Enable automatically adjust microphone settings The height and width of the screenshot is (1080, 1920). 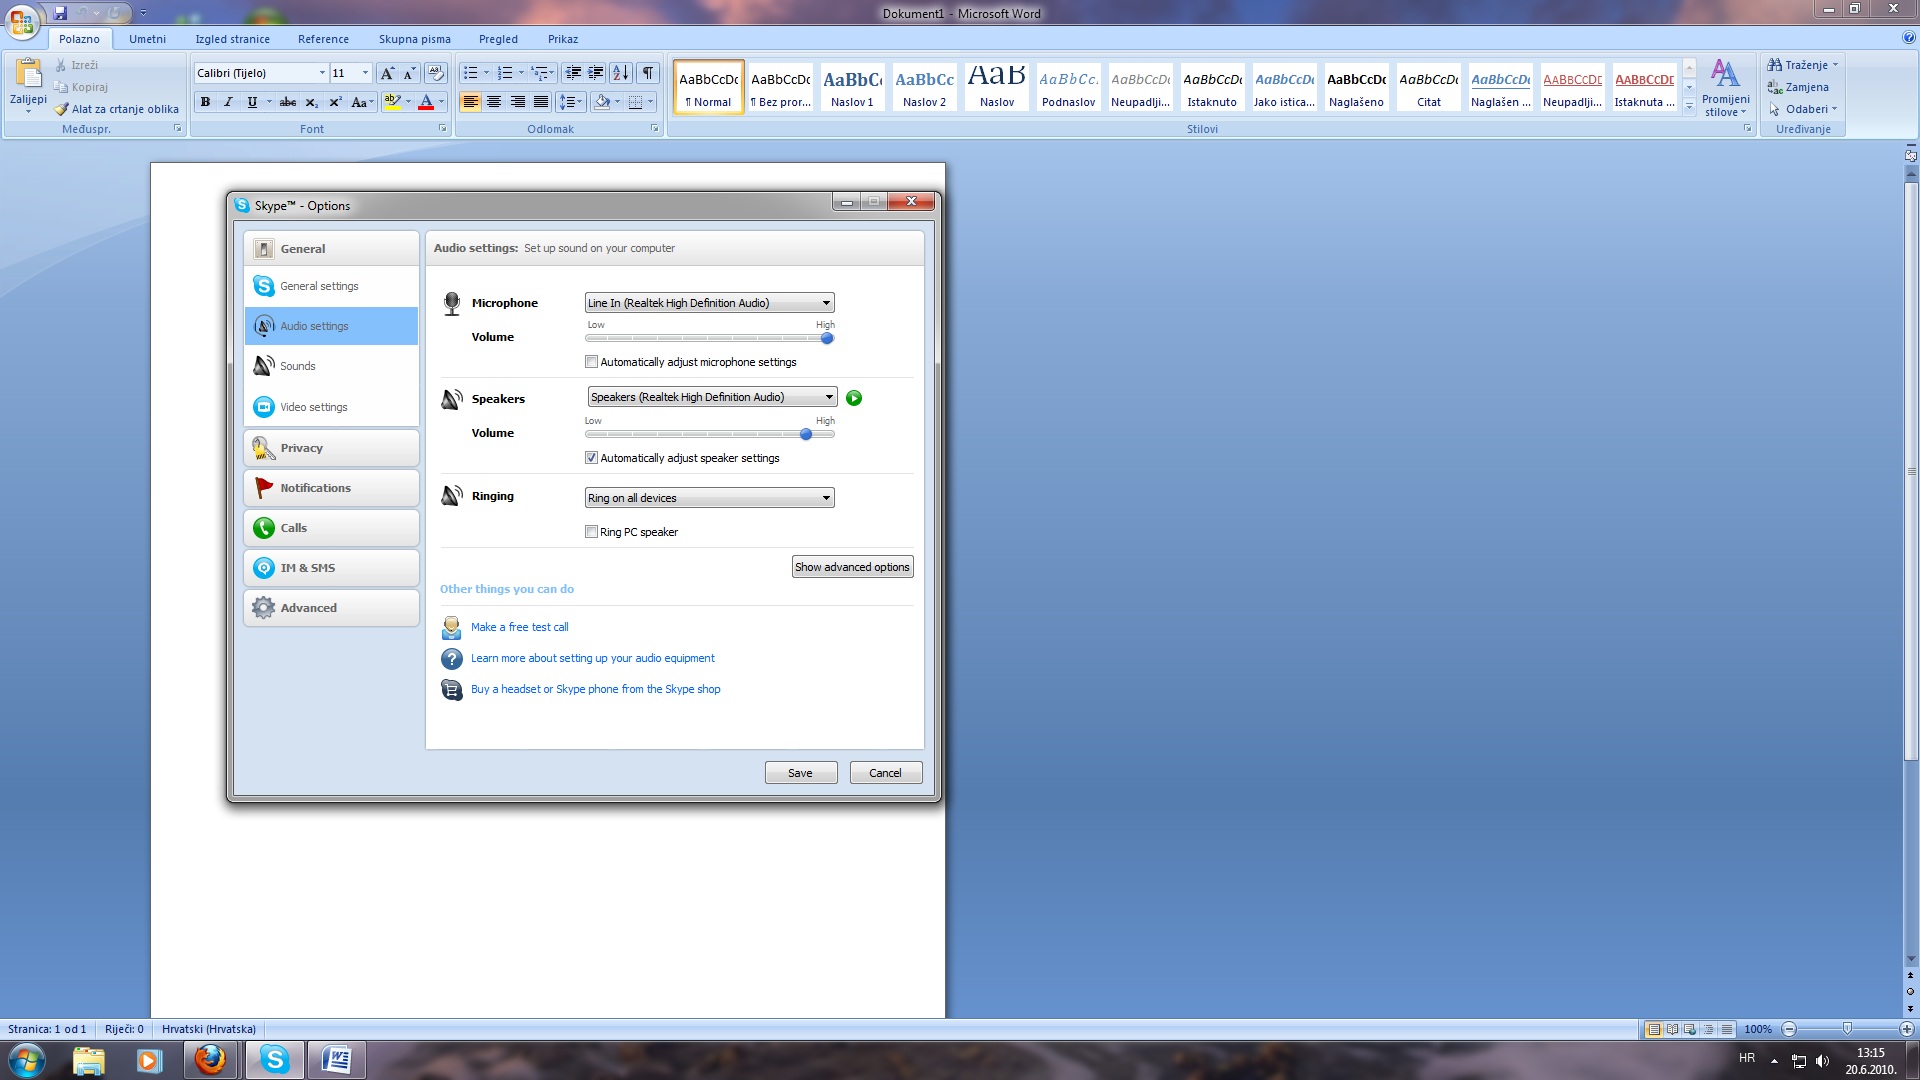[x=591, y=362]
